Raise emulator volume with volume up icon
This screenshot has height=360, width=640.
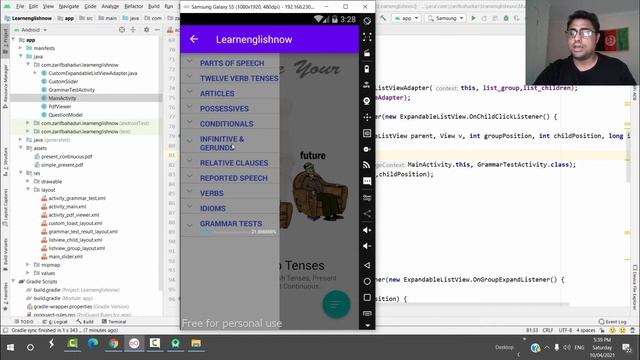[x=367, y=230]
